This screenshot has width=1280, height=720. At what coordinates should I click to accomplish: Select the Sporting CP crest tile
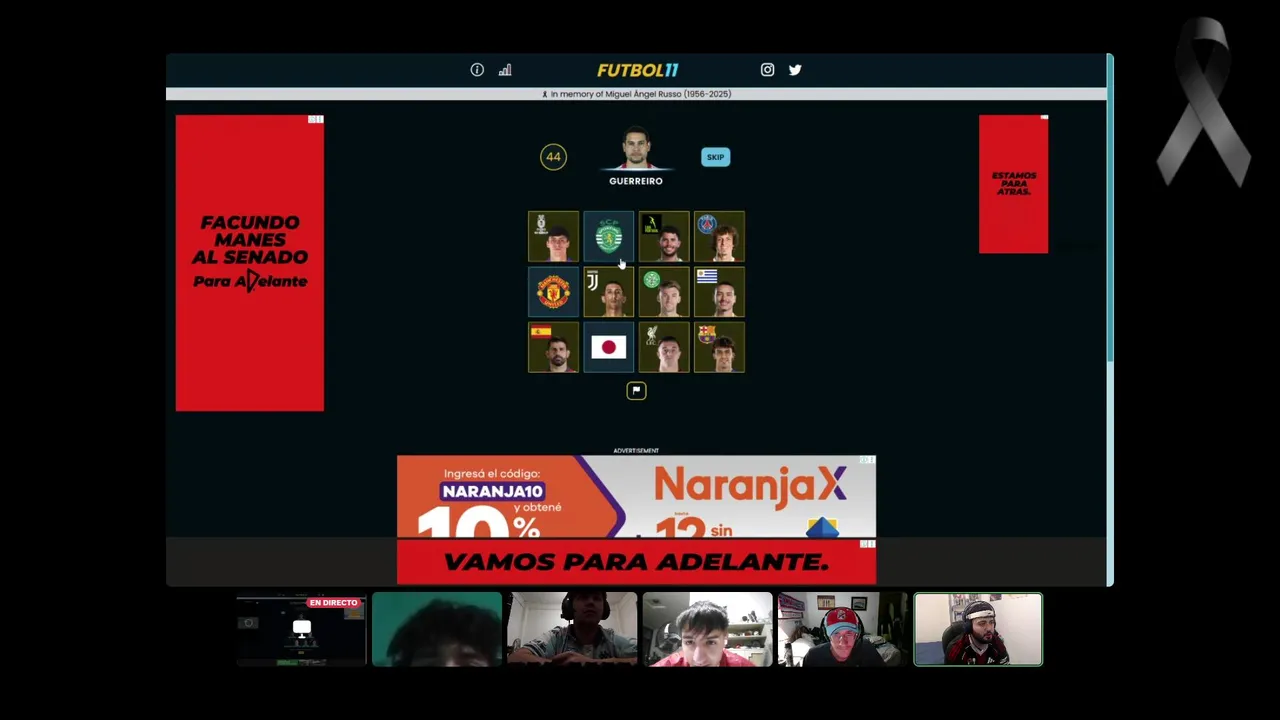coord(608,236)
